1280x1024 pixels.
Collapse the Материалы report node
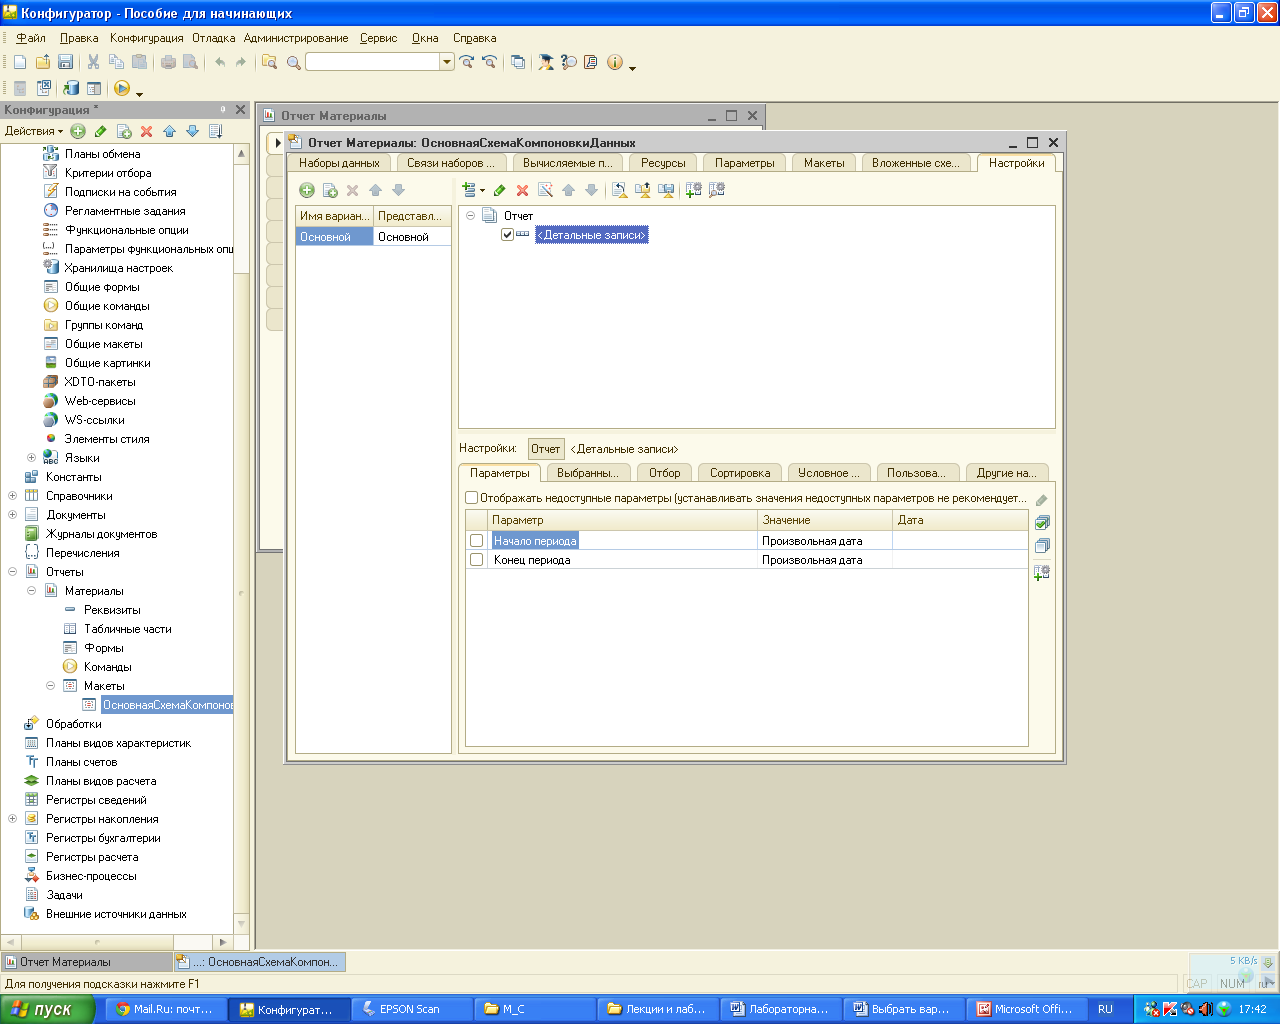(x=31, y=591)
